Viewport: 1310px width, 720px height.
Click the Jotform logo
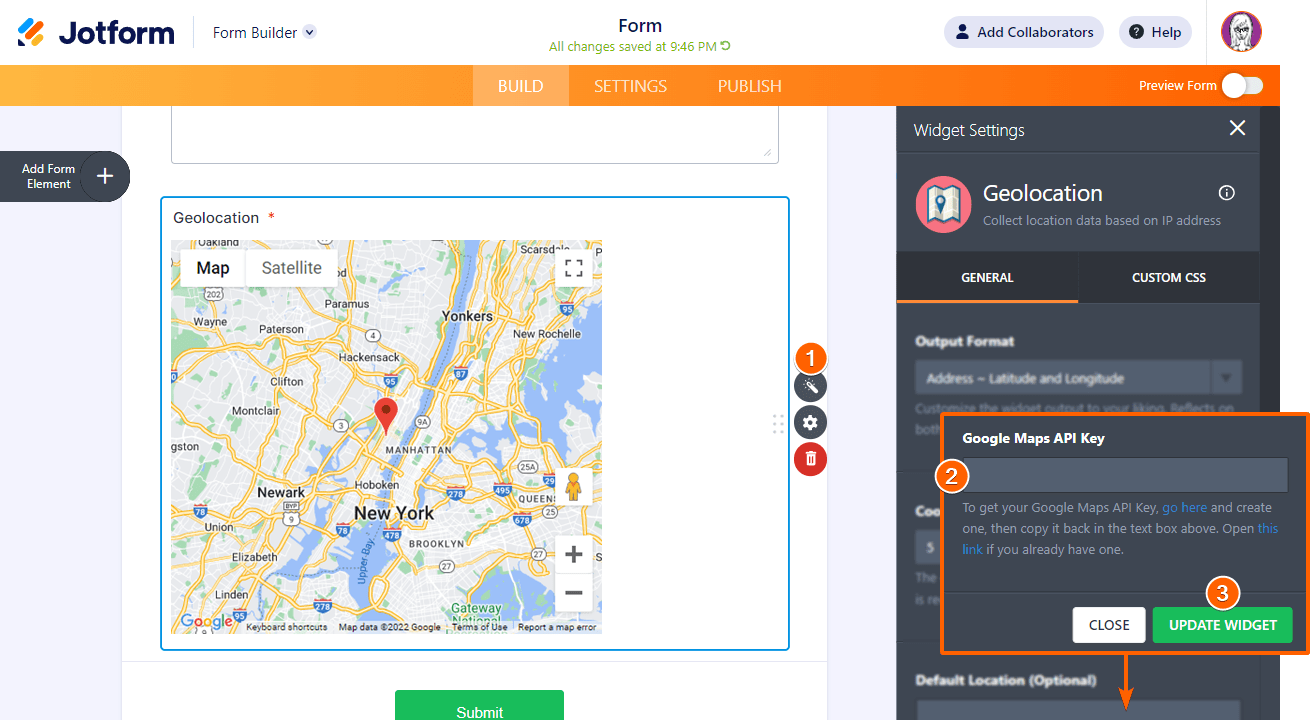(x=96, y=32)
